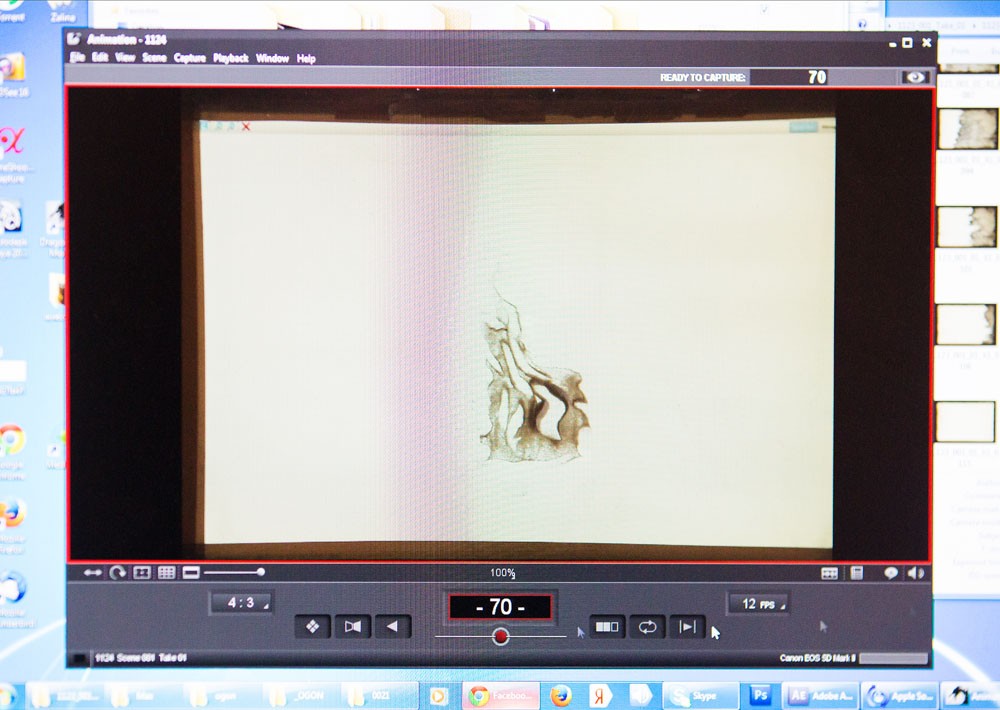Rotate the view with the circular arrow icon
This screenshot has width=1000, height=710.
pyautogui.click(x=118, y=573)
